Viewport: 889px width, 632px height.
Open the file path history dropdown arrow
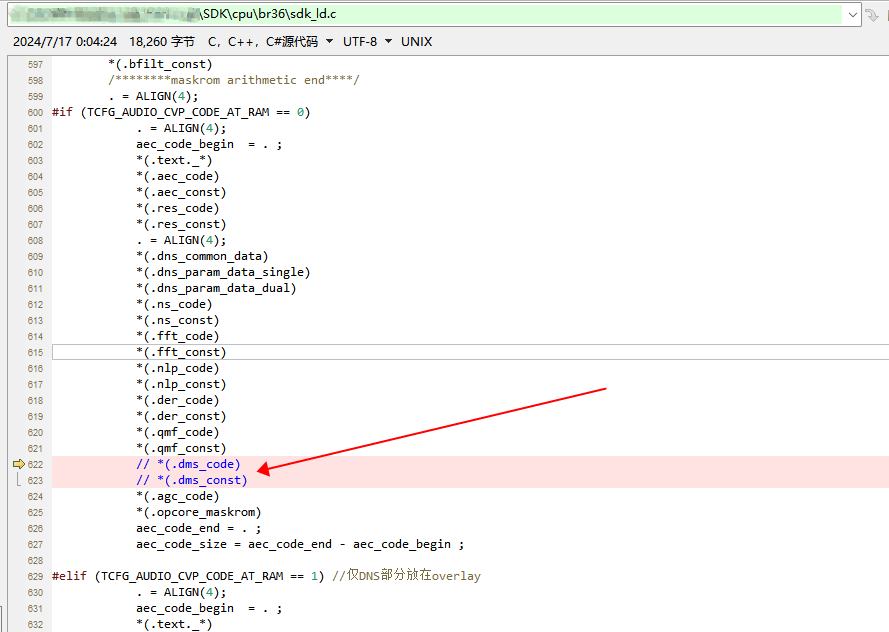[852, 15]
